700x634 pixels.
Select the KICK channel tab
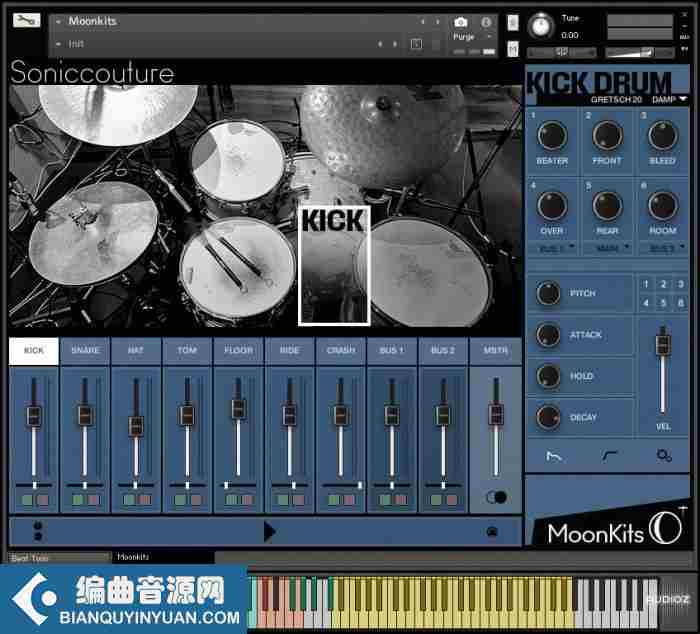(x=33, y=350)
